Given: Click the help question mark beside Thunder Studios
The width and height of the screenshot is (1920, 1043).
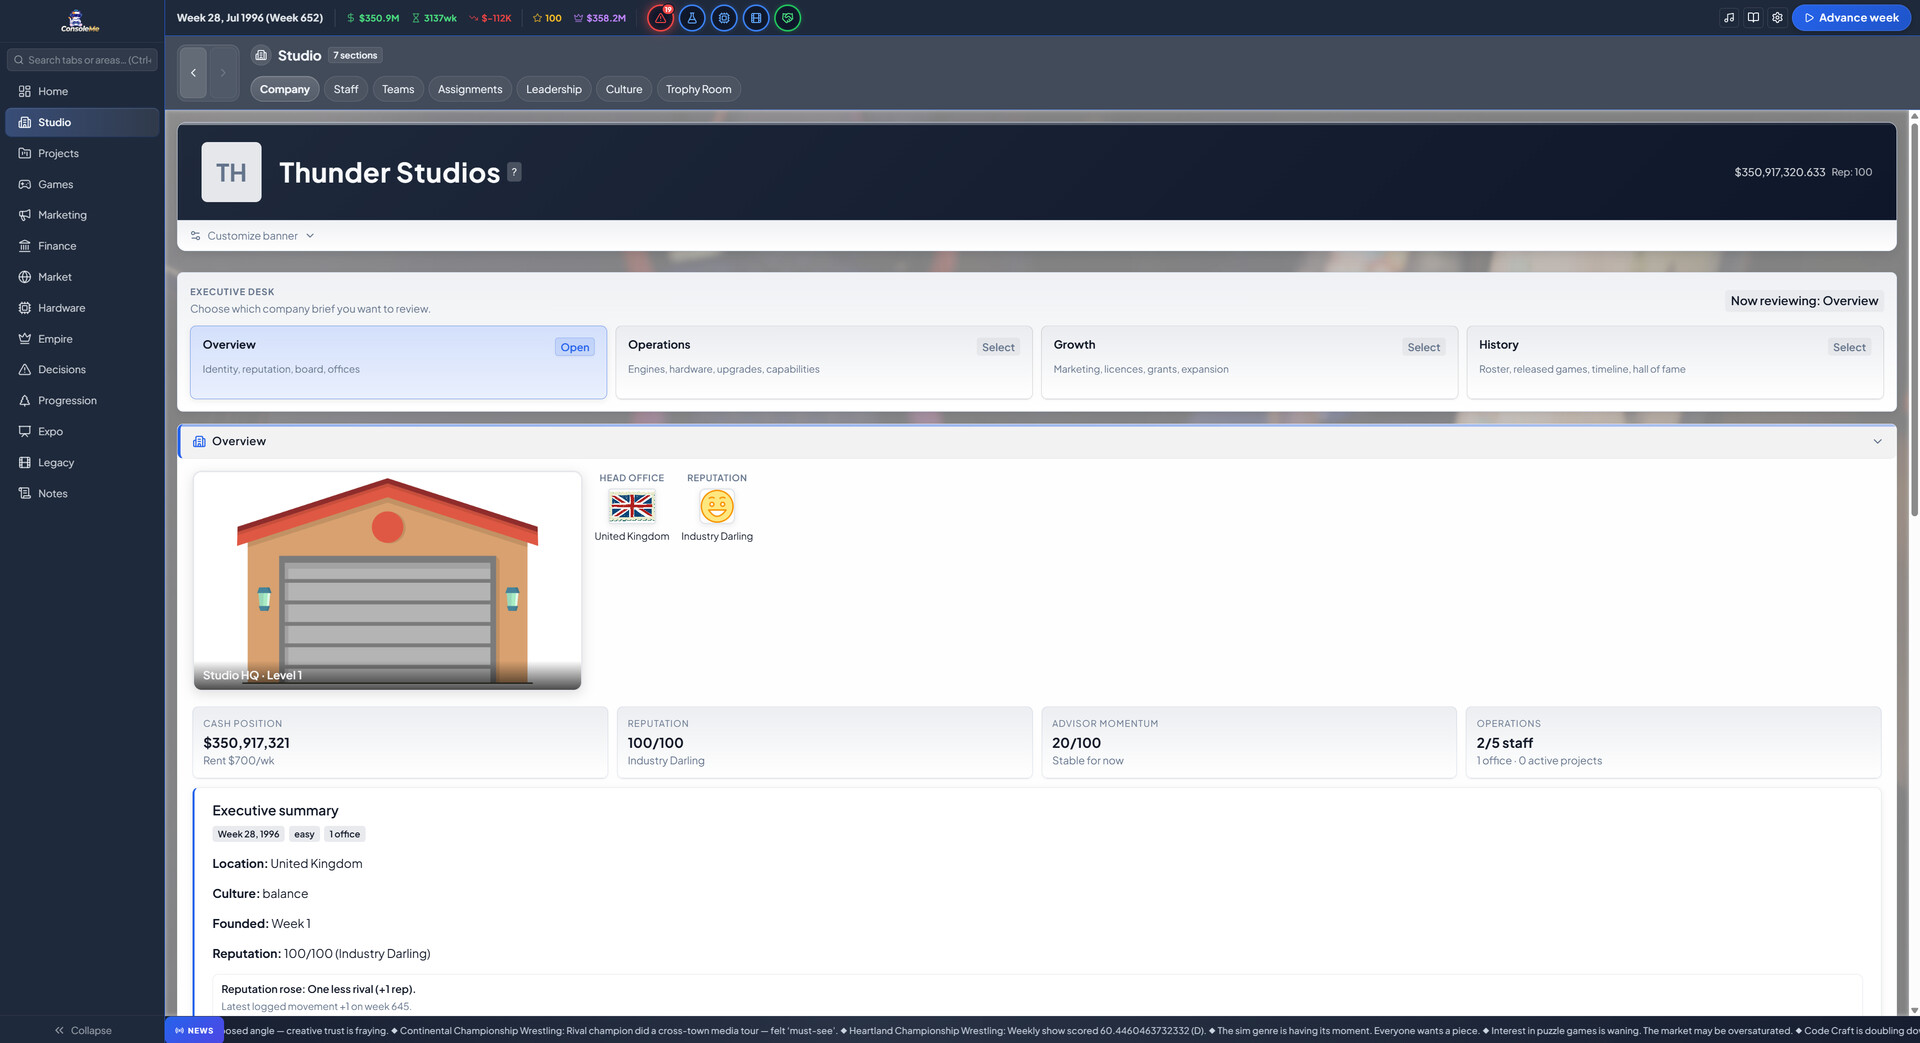Looking at the screenshot, I should tap(514, 172).
